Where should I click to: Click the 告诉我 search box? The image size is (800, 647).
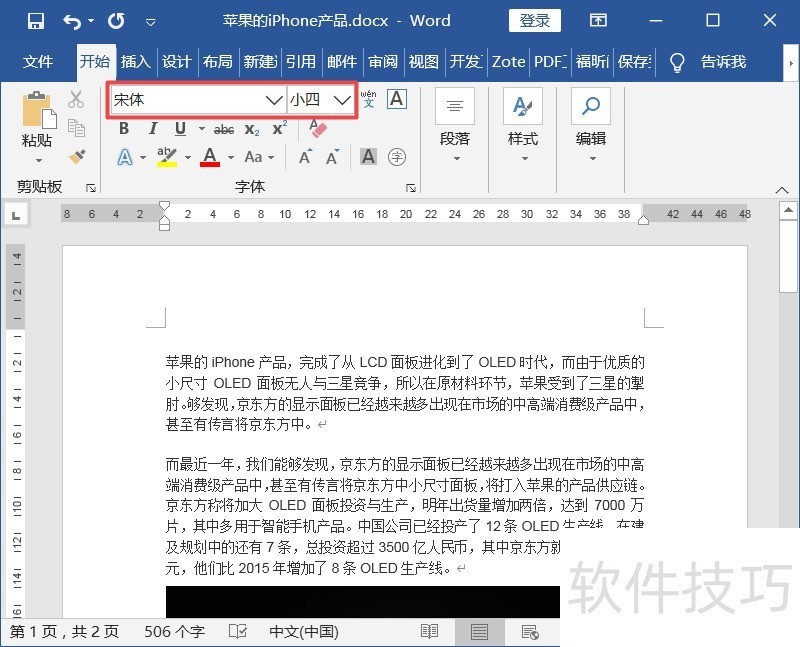click(723, 62)
